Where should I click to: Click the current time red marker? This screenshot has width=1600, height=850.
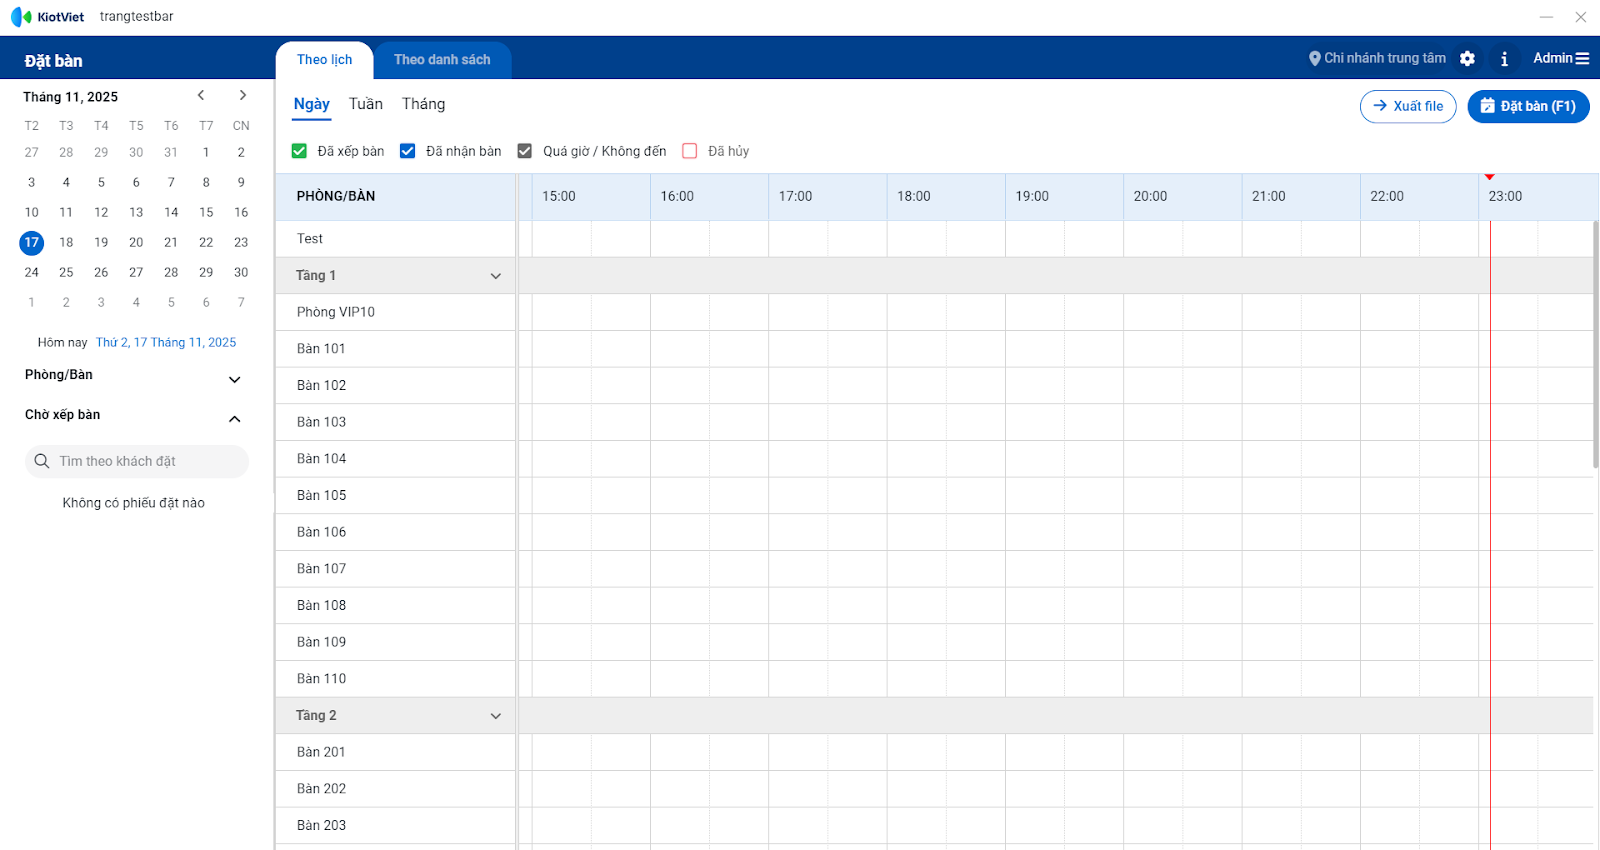[x=1490, y=177]
